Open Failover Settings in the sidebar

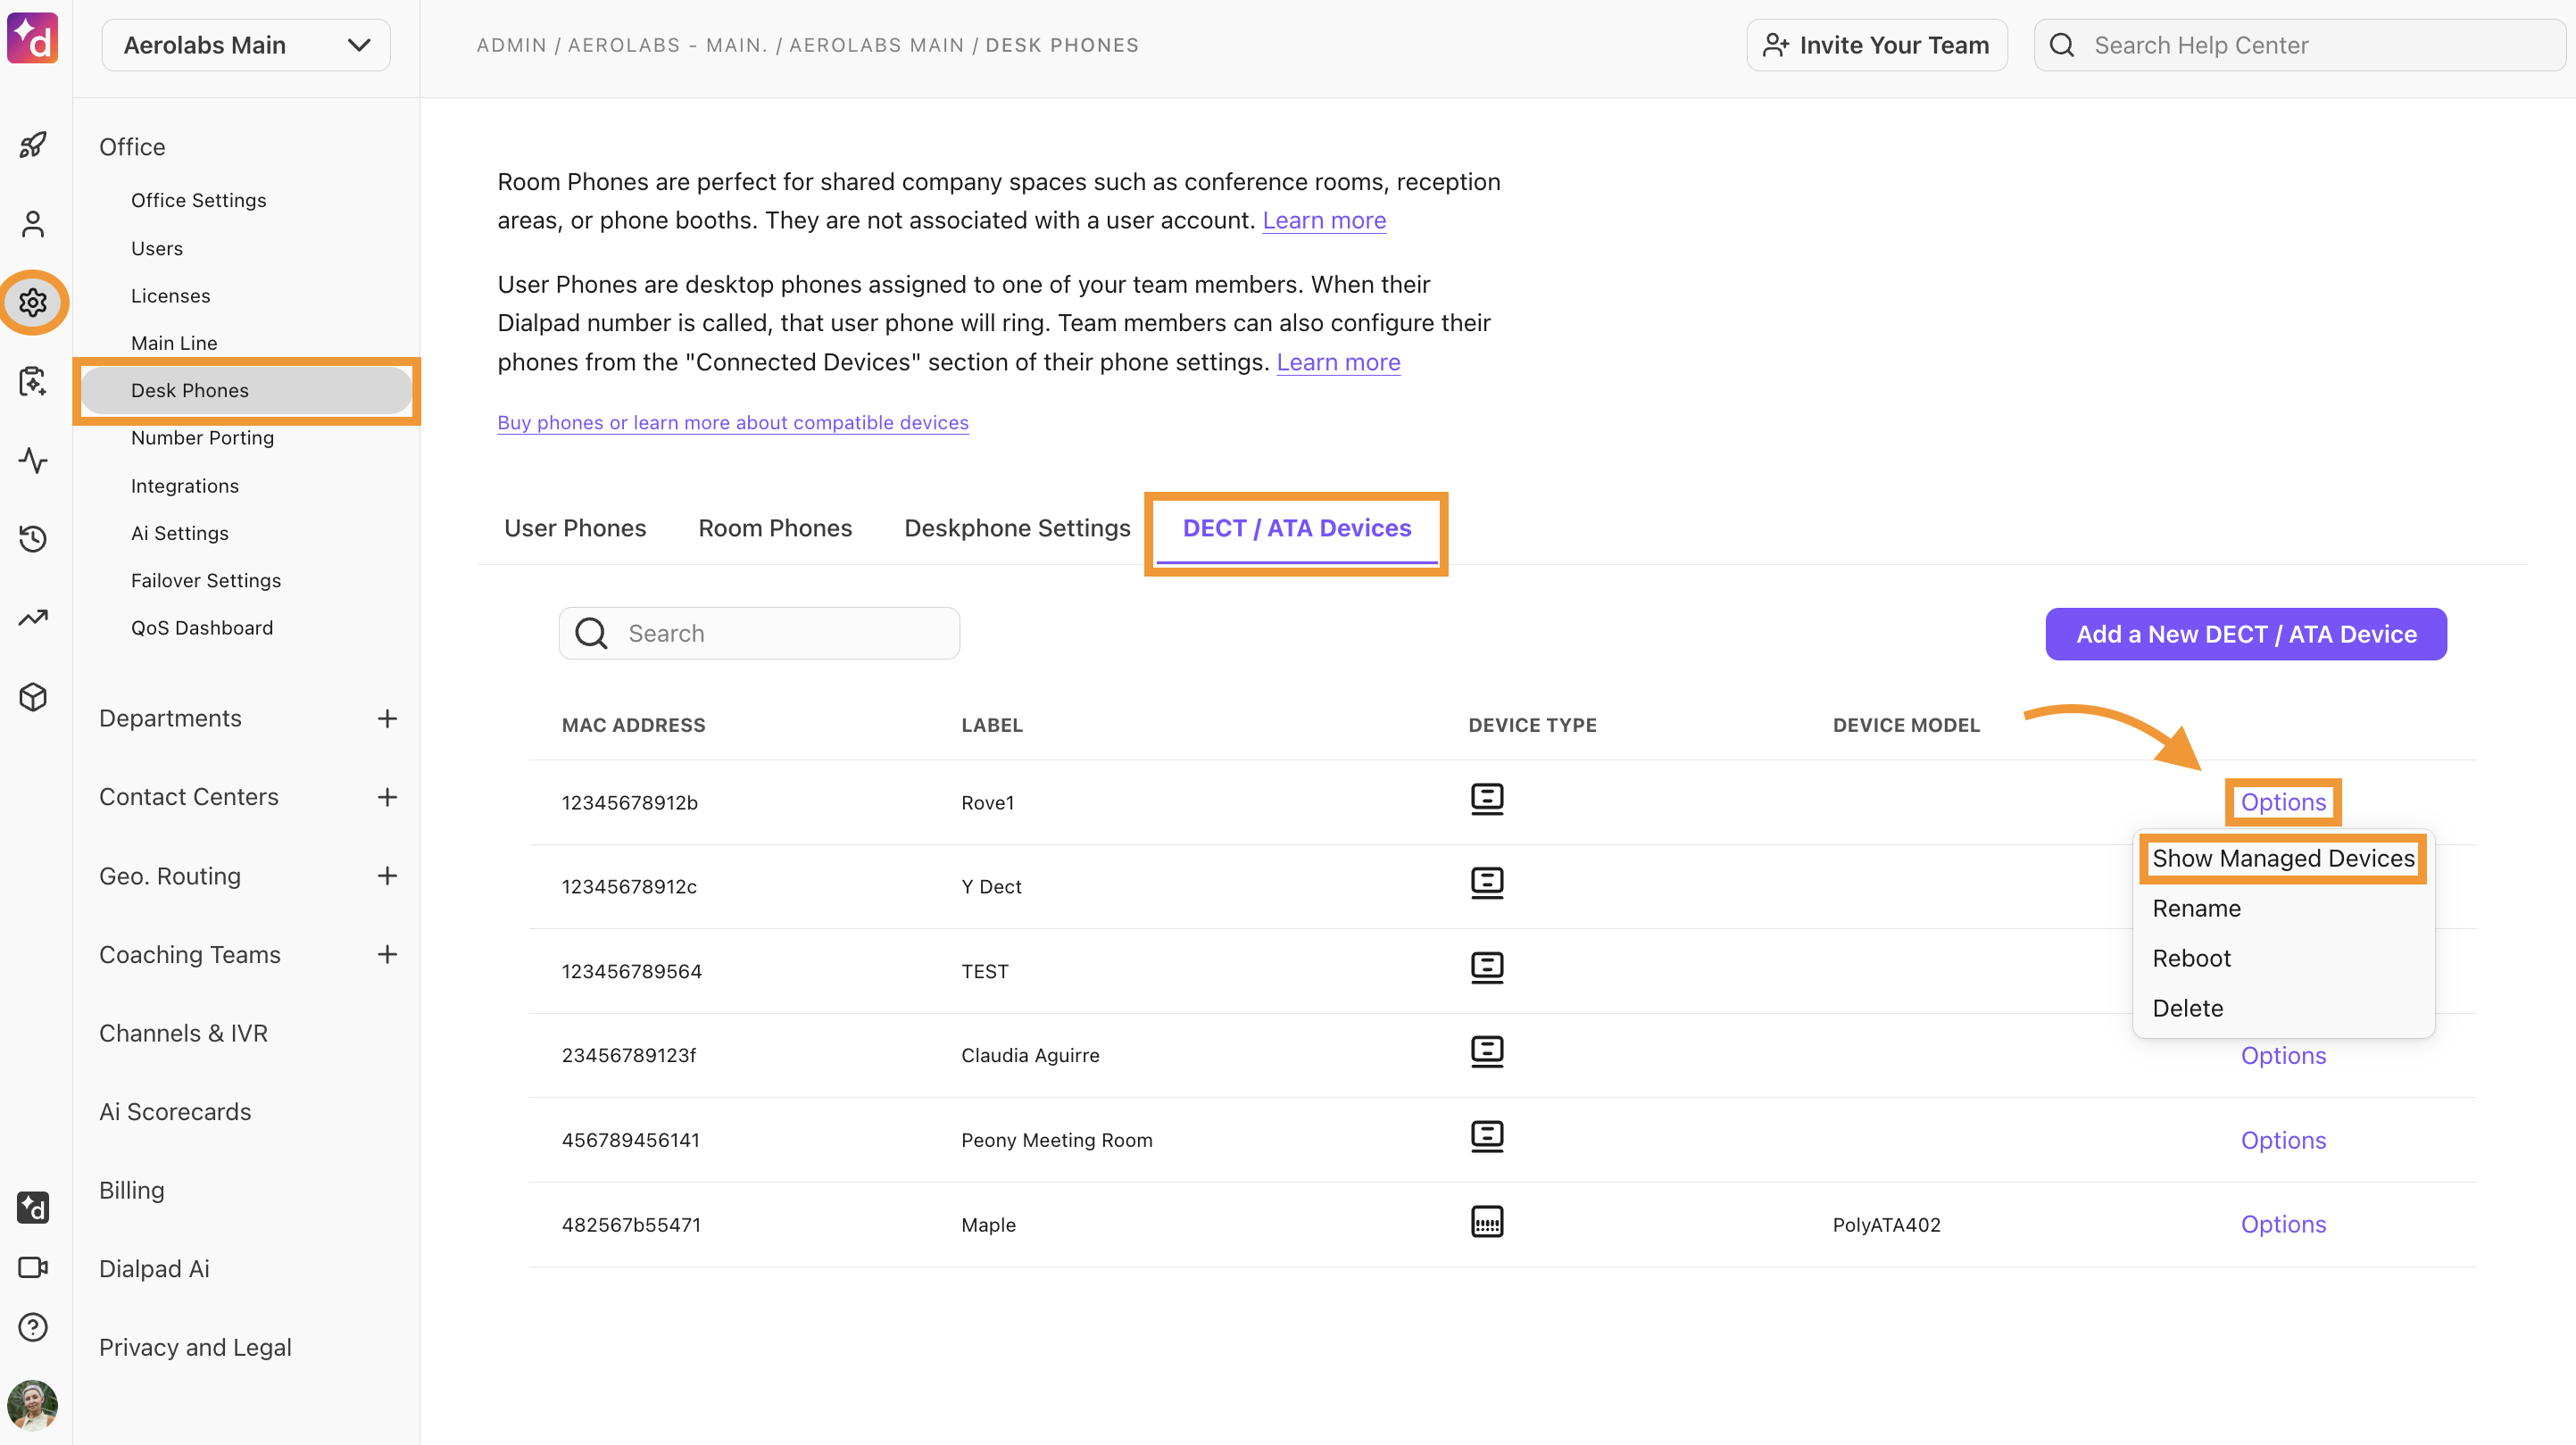[x=206, y=580]
